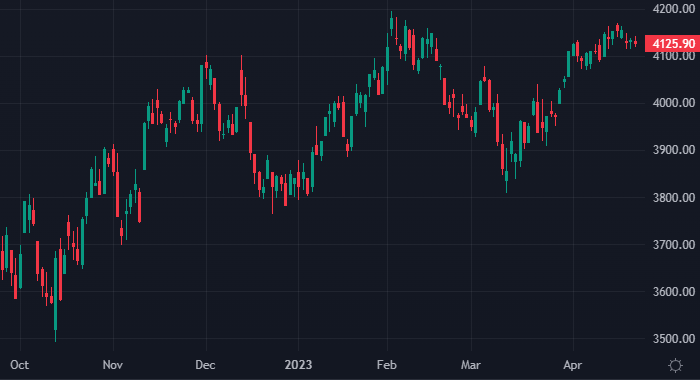Click the Feb label on time axis
This screenshot has width=700, height=380.
click(x=387, y=365)
